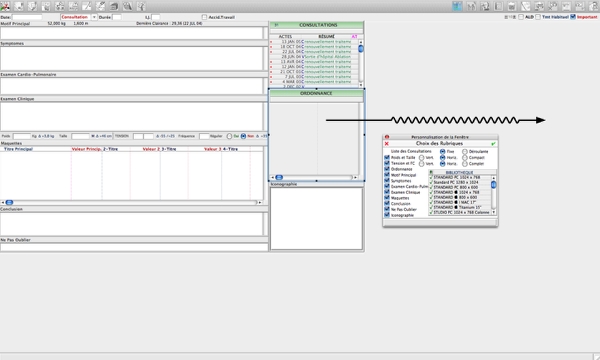Select the 18 OCT 04 consultation row

click(314, 47)
